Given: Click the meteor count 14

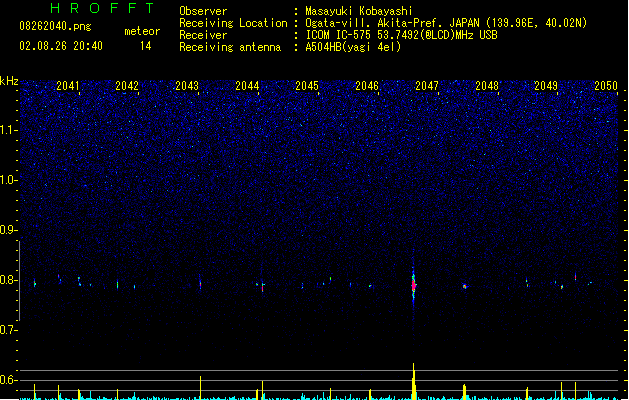Looking at the screenshot, I should pos(146,46).
